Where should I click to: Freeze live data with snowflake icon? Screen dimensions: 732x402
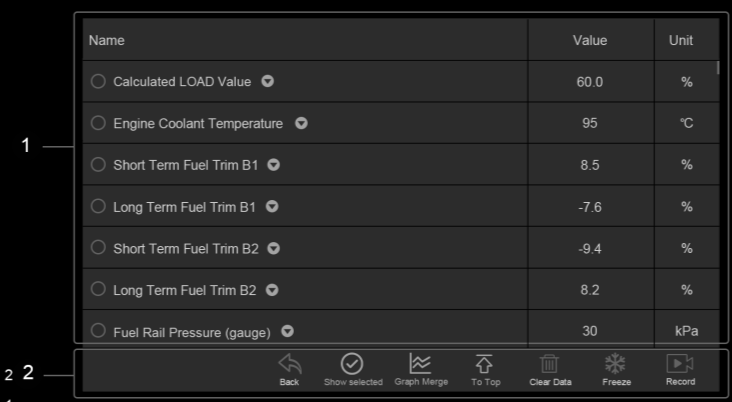point(615,363)
